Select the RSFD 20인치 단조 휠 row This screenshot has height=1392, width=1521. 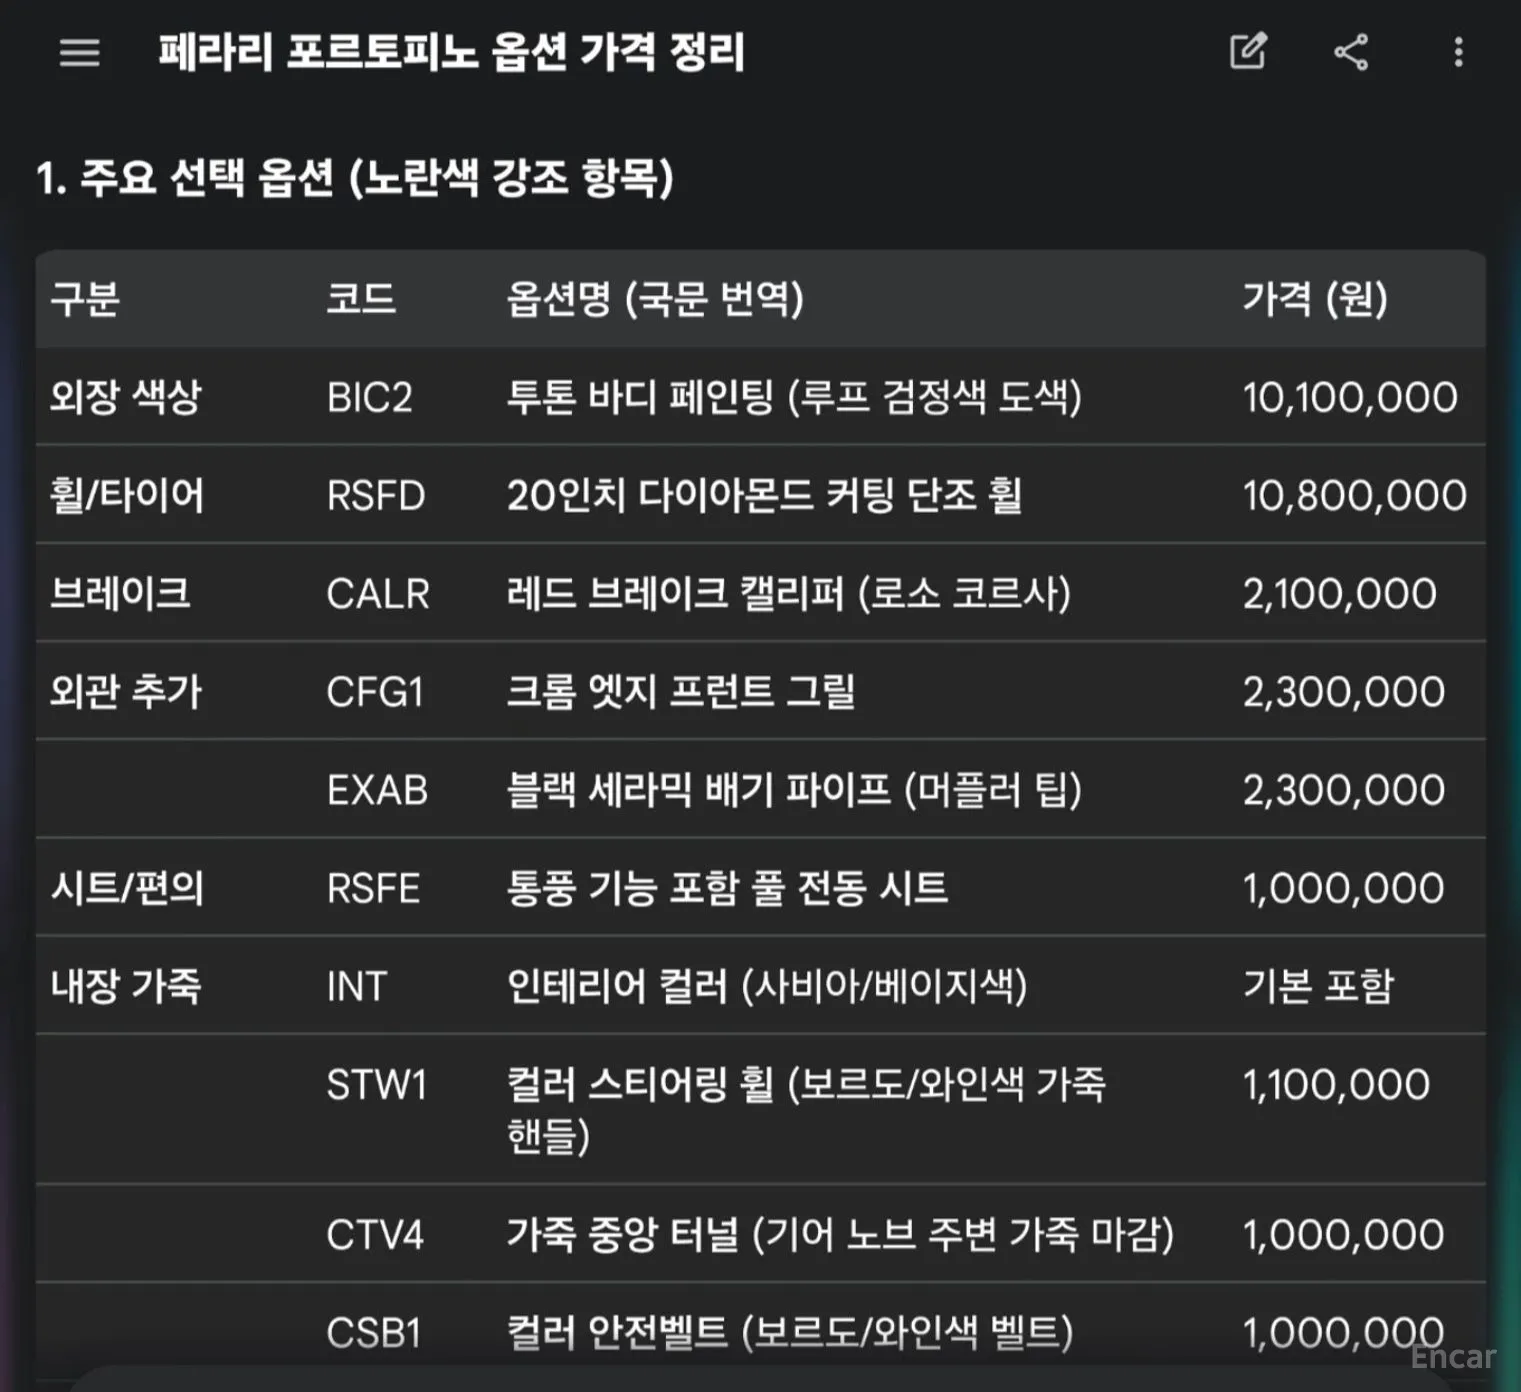(x=760, y=495)
